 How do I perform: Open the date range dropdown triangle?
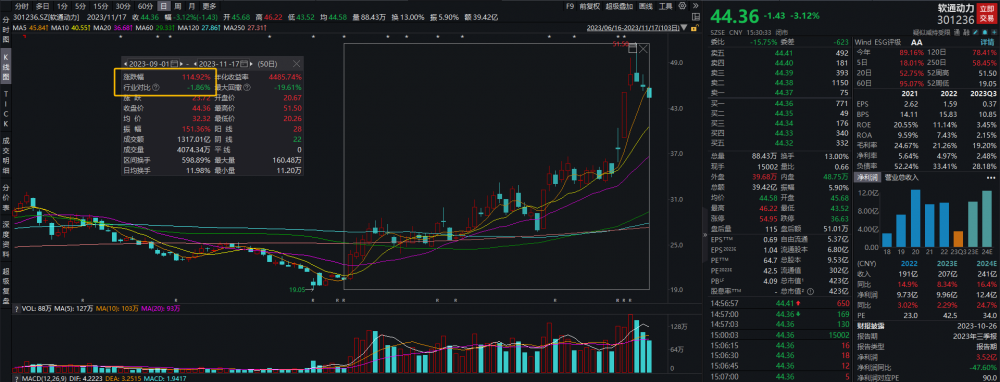[x=684, y=27]
